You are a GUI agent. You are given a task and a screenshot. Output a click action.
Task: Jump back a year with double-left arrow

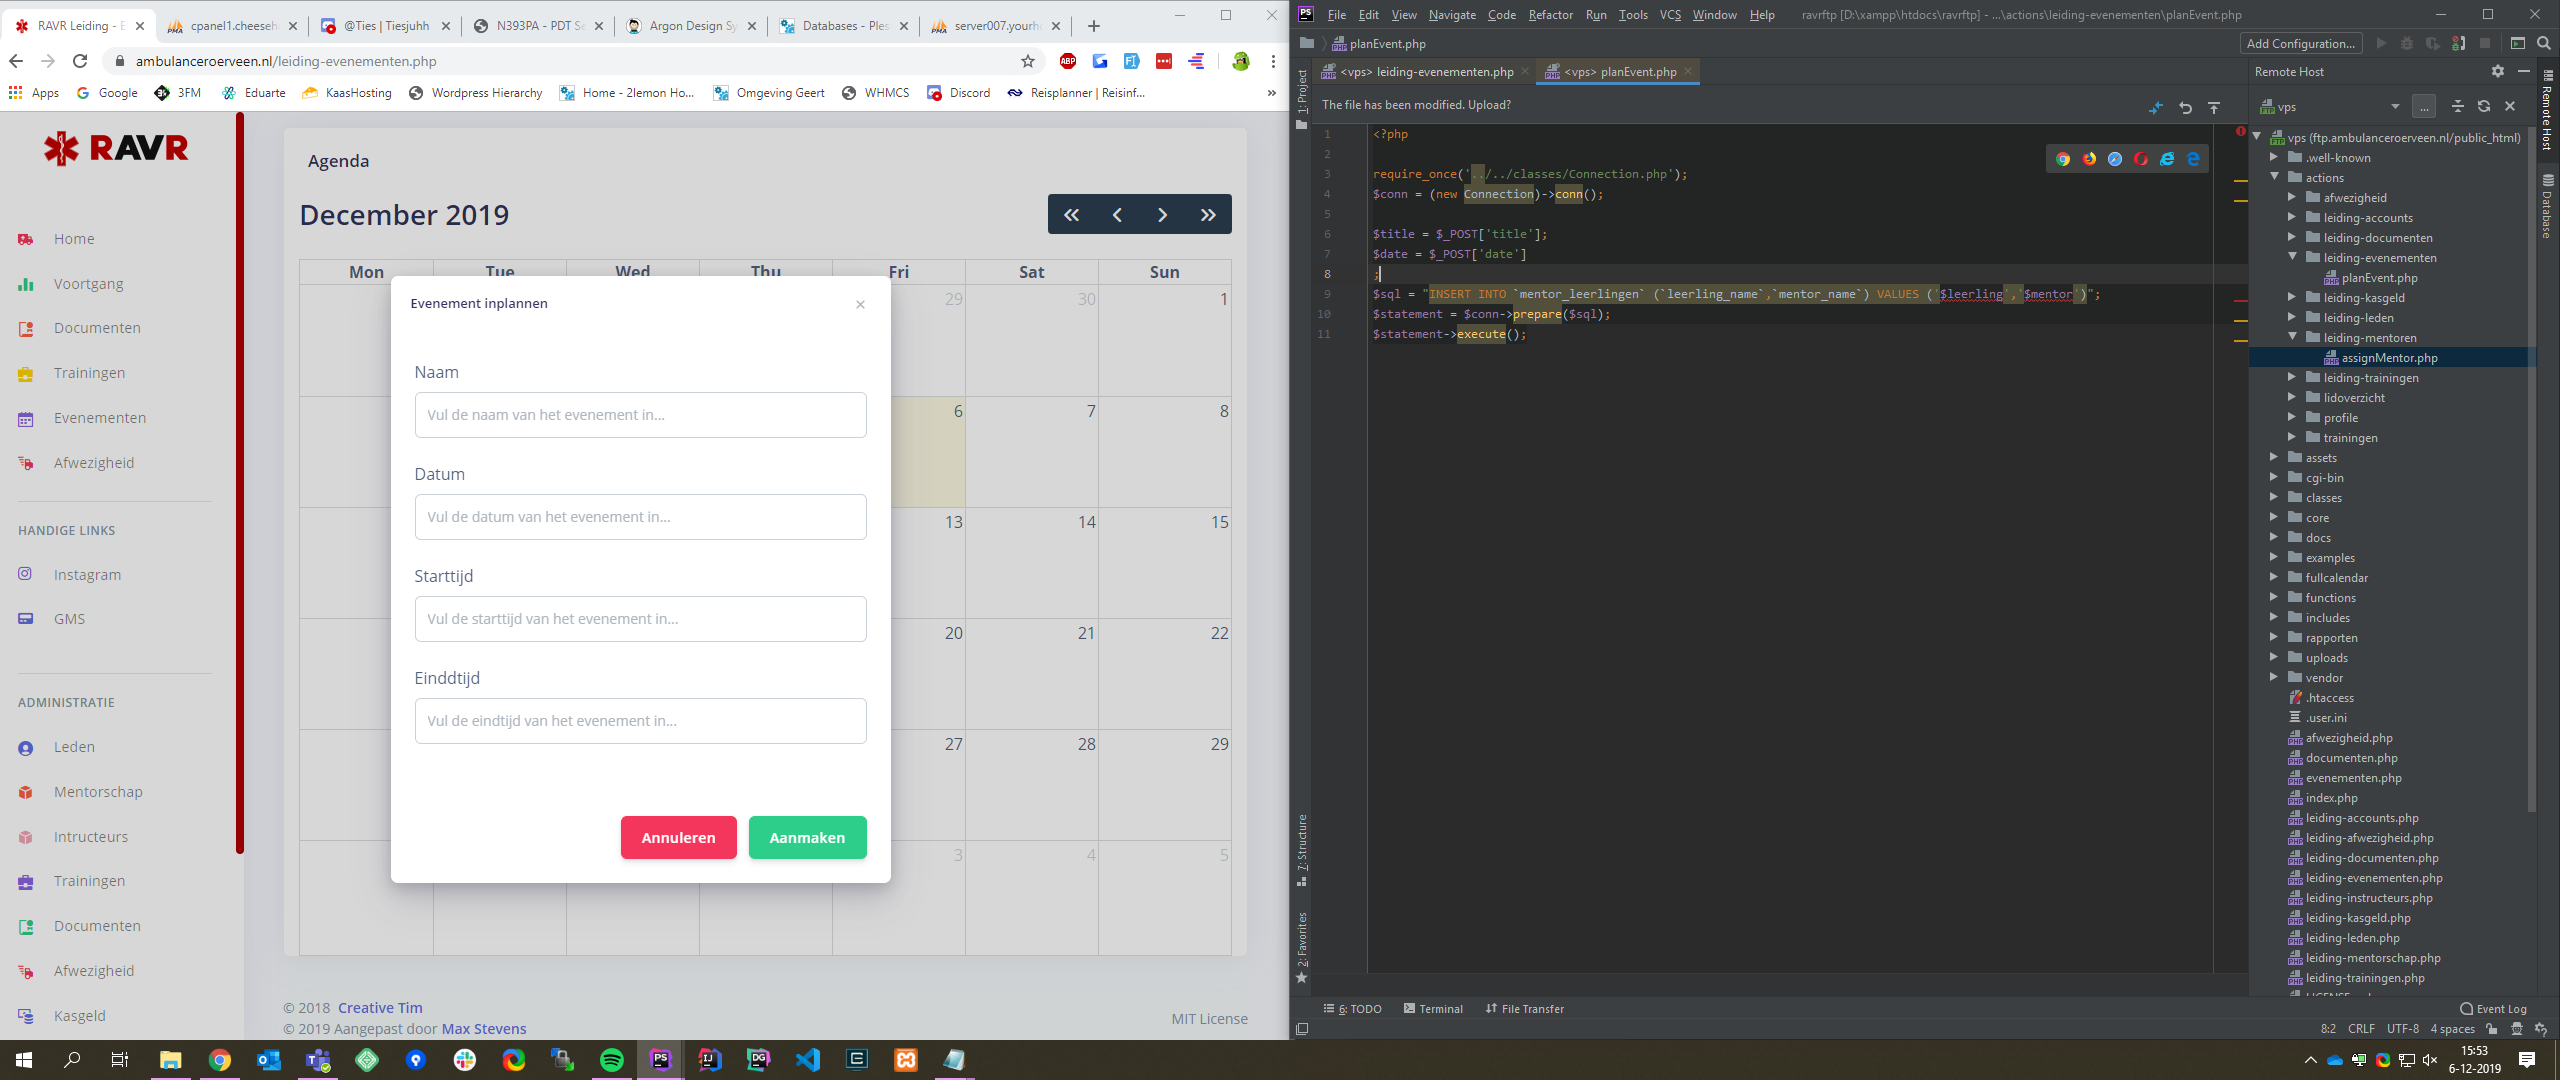[x=1071, y=215]
